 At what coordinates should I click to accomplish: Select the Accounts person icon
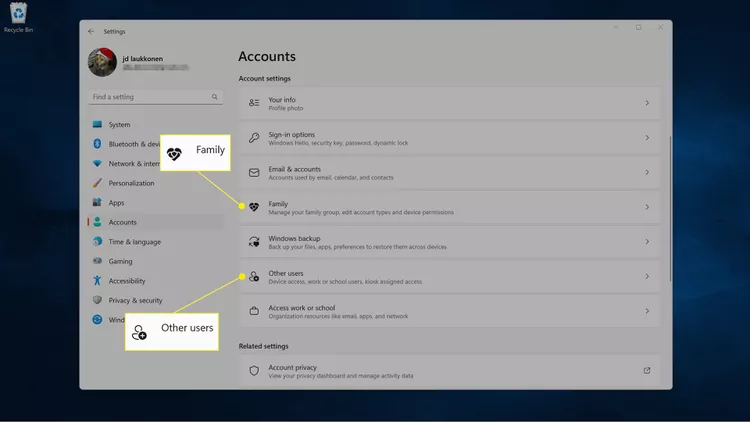(x=97, y=222)
